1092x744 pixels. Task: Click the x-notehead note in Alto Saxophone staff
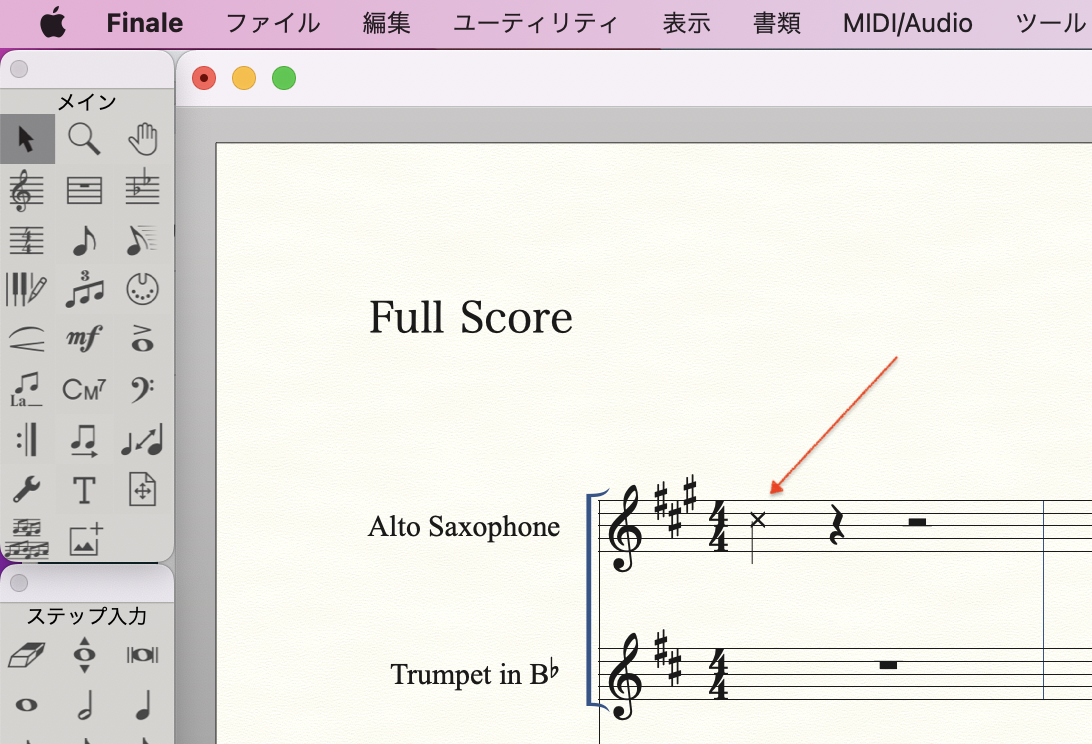[757, 520]
